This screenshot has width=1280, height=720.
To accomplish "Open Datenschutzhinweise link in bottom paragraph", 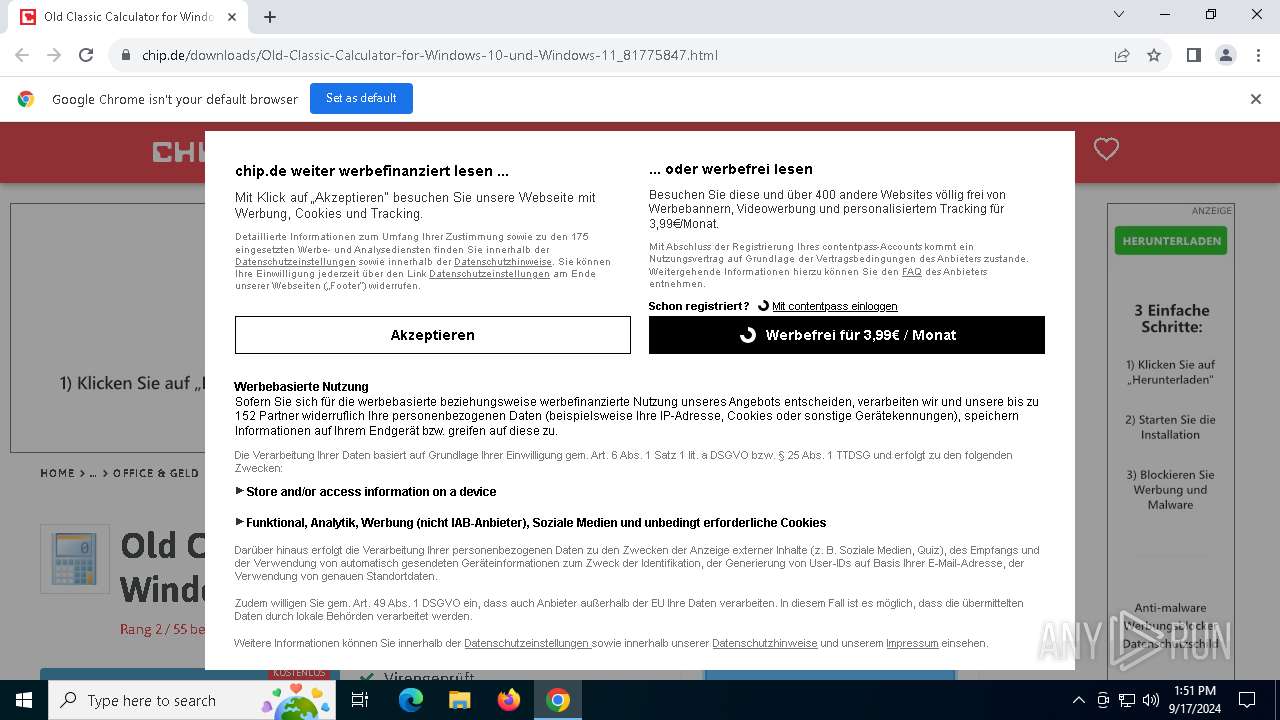I will point(764,643).
